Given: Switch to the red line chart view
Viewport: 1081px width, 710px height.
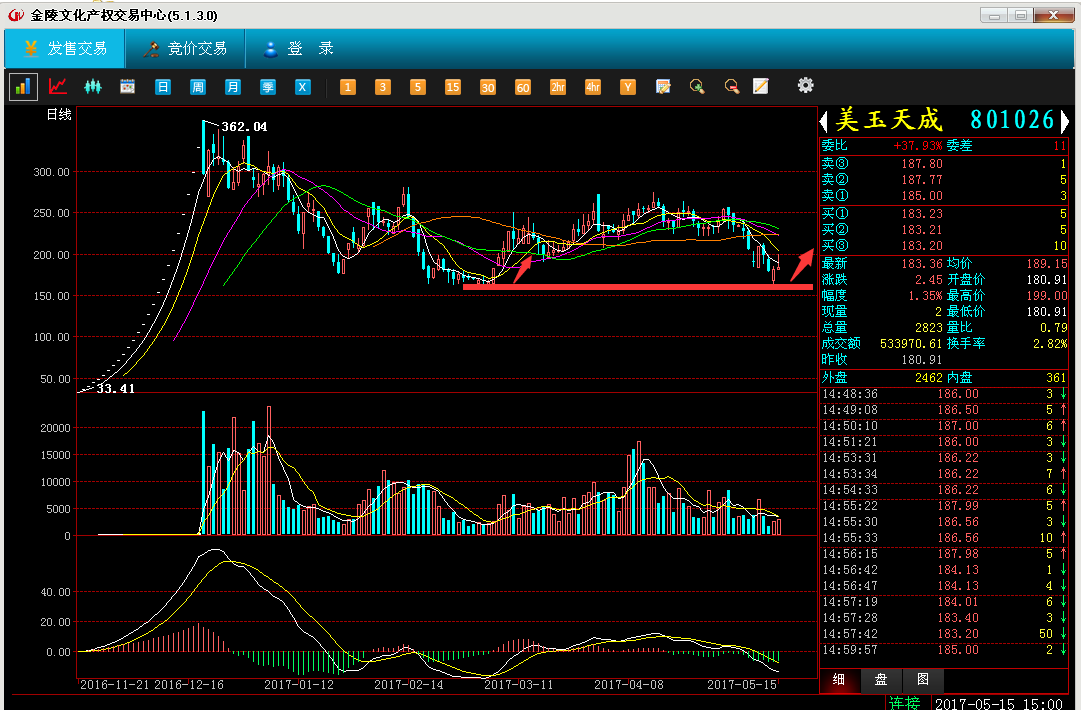Looking at the screenshot, I should (x=58, y=86).
